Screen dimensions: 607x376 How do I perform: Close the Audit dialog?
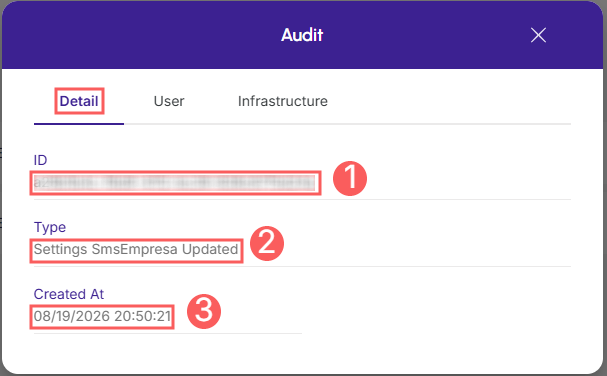tap(538, 35)
